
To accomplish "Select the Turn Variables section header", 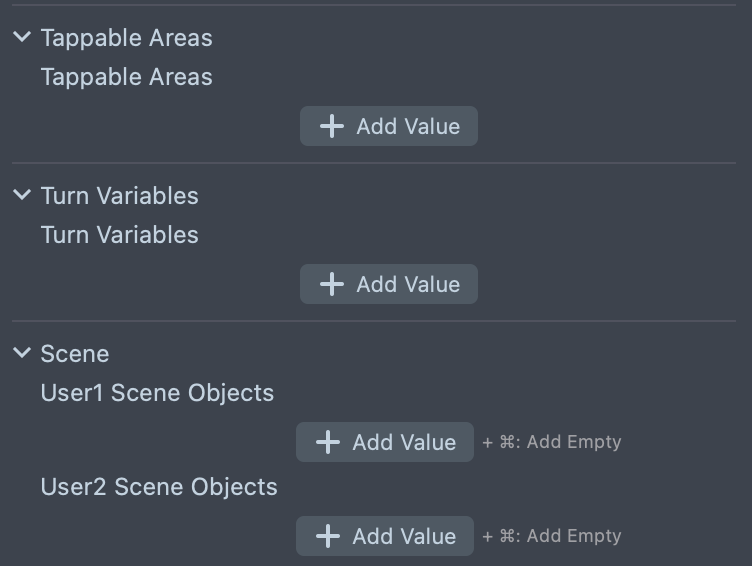I will (x=119, y=196).
